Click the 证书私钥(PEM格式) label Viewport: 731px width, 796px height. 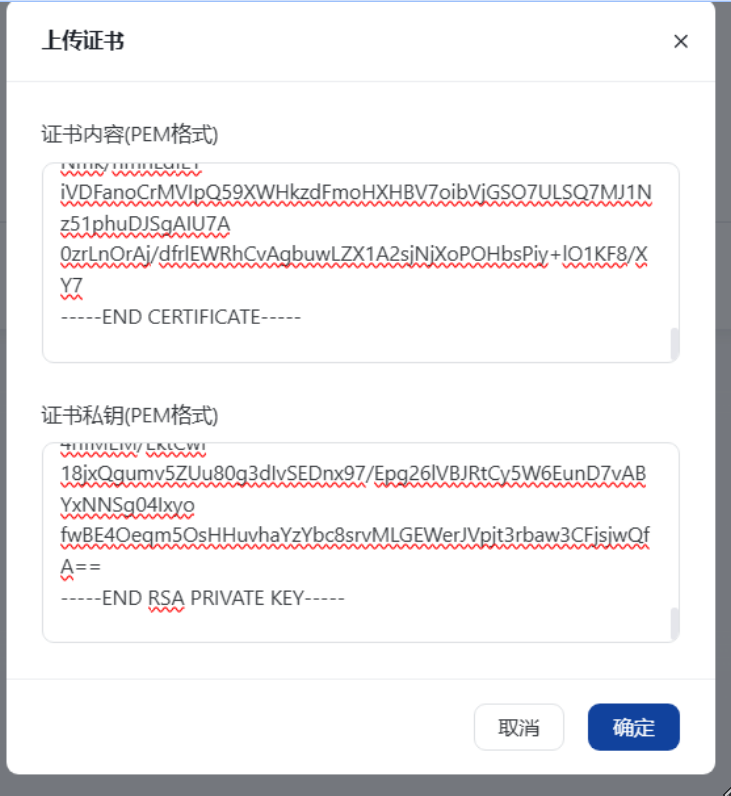130,415
